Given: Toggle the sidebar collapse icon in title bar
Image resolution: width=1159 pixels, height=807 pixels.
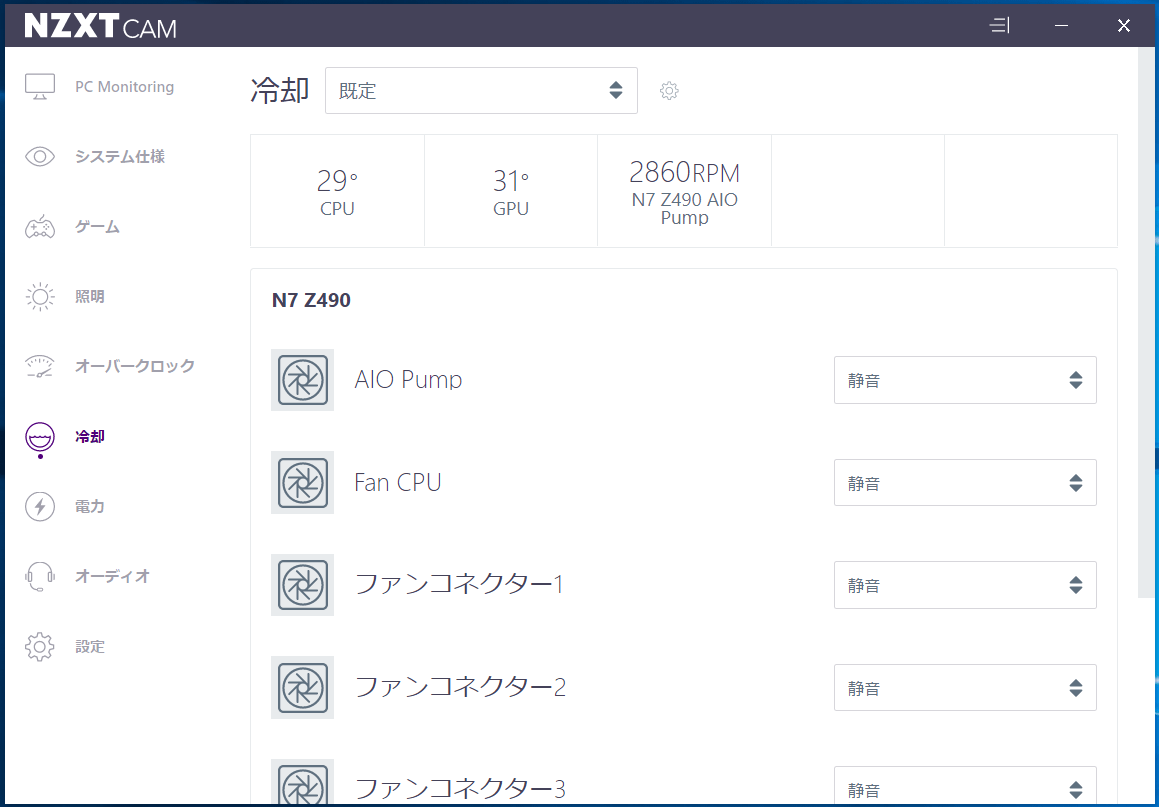Looking at the screenshot, I should tap(999, 26).
